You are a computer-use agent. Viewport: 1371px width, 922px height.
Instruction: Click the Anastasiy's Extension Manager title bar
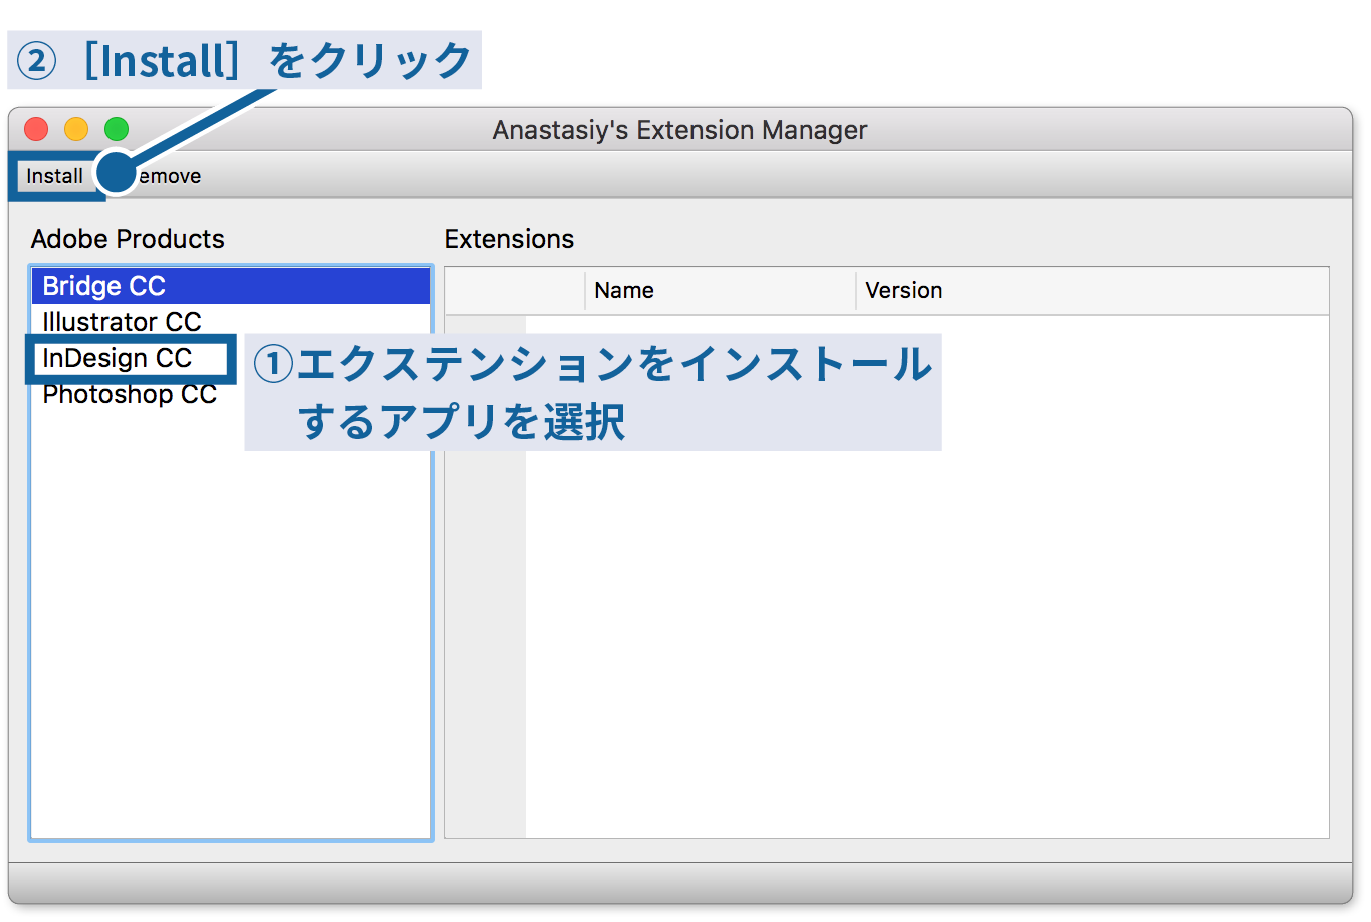[680, 130]
